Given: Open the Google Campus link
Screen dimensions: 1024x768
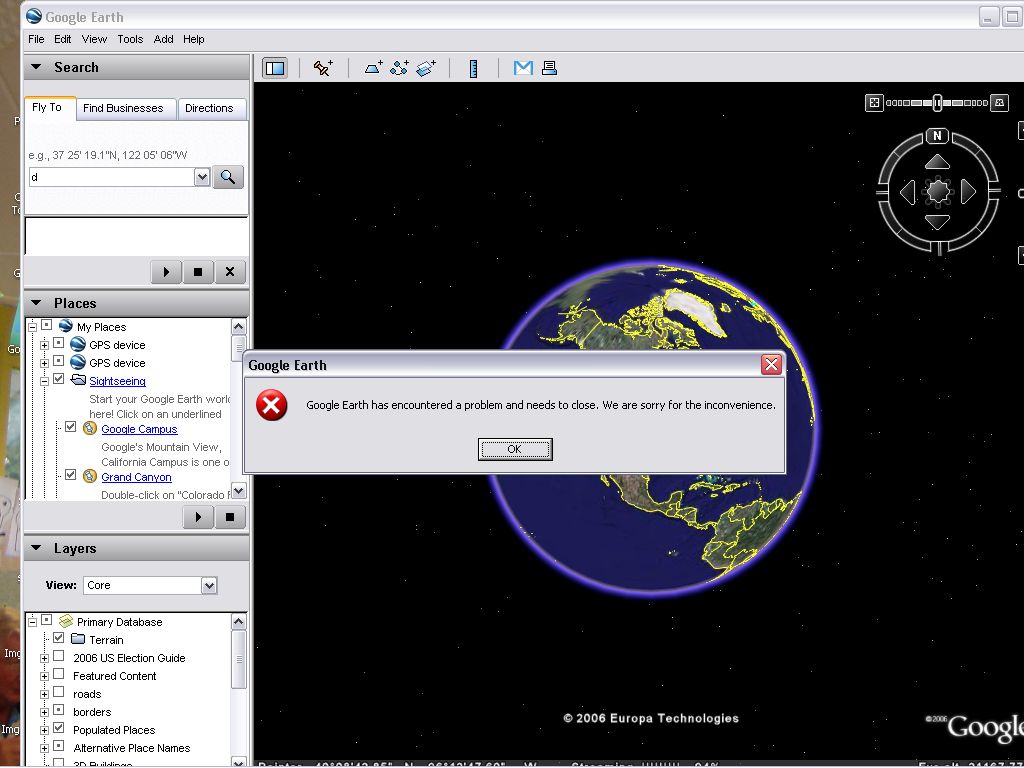Looking at the screenshot, I should 139,429.
